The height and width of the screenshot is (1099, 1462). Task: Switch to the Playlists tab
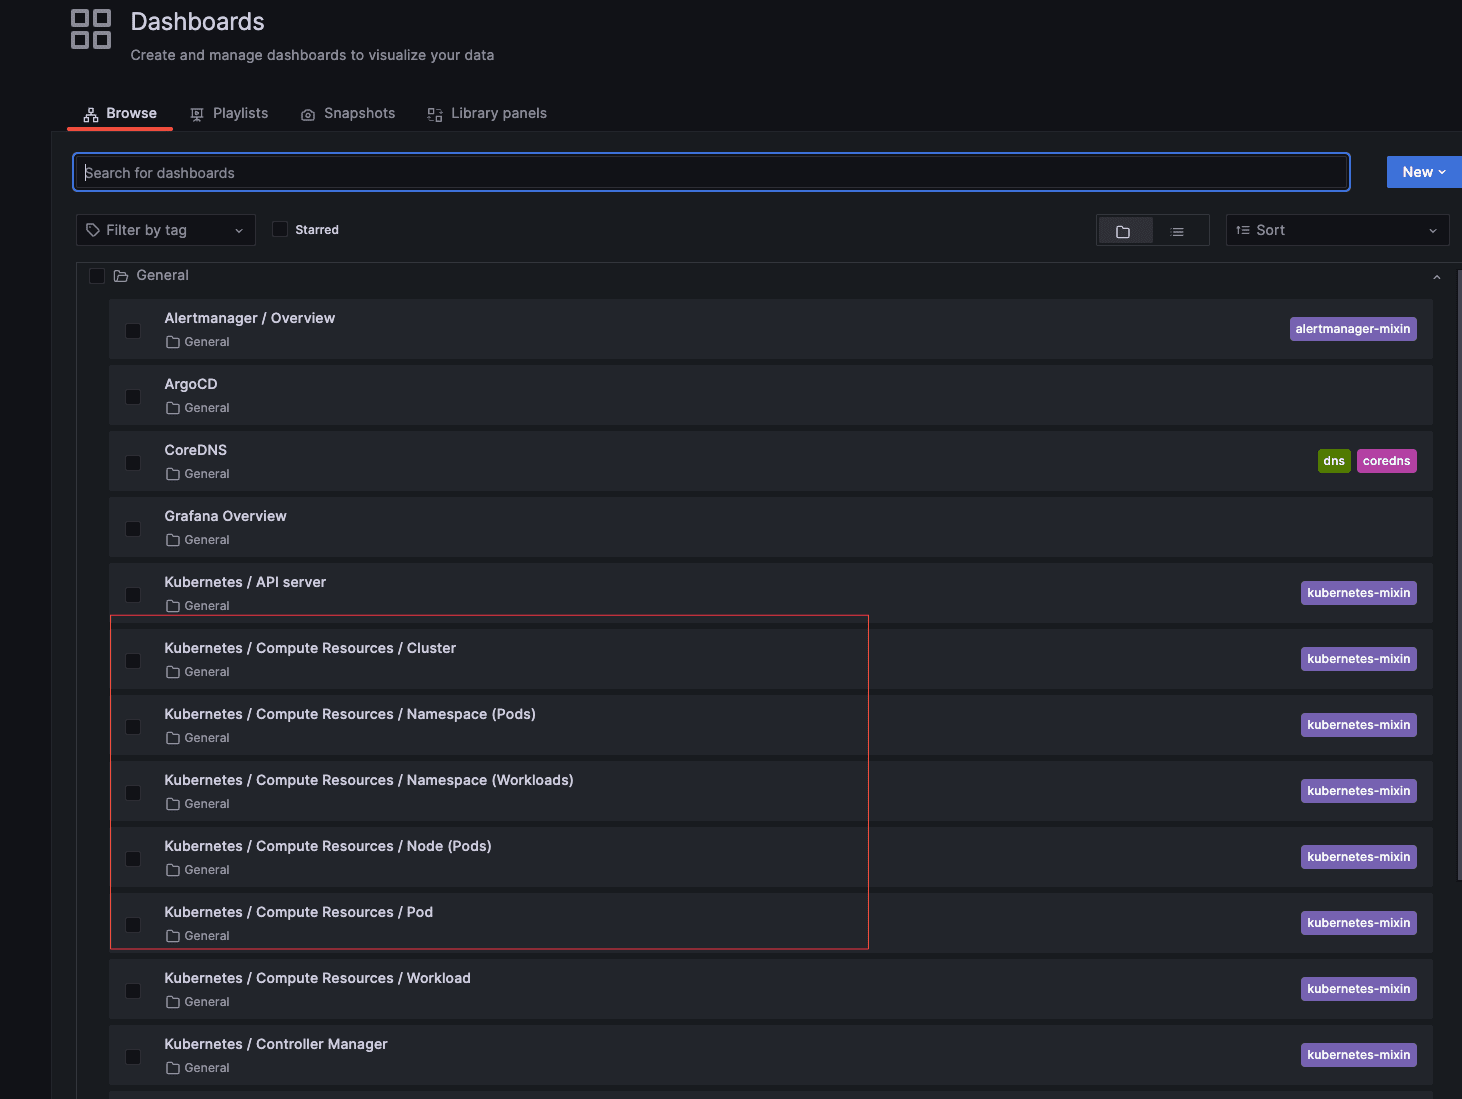pos(229,113)
